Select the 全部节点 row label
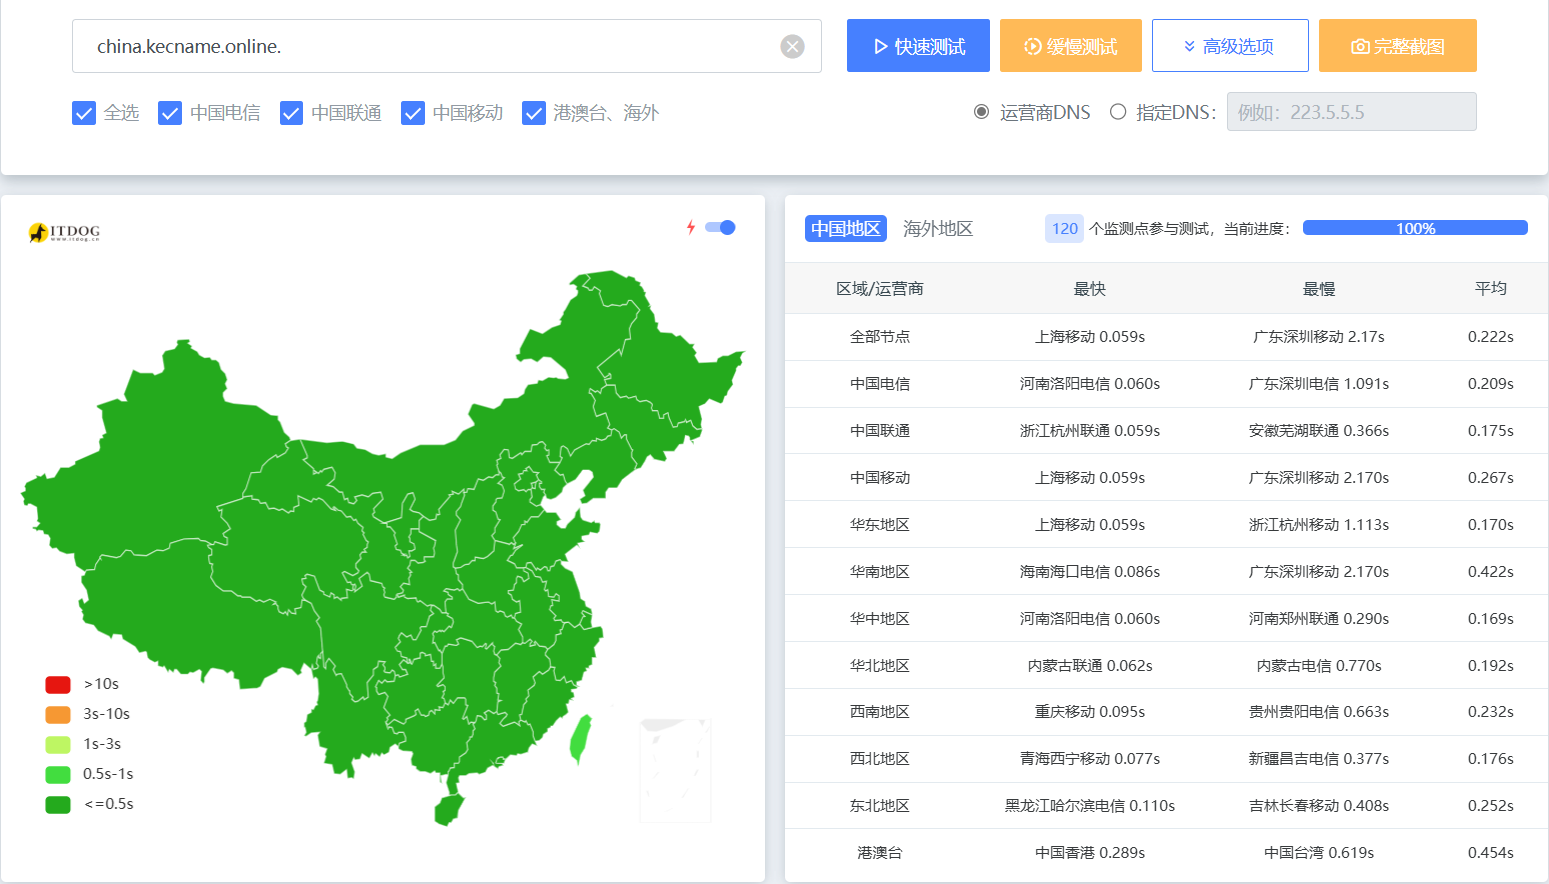Screen dimensions: 1549x884 [880, 337]
